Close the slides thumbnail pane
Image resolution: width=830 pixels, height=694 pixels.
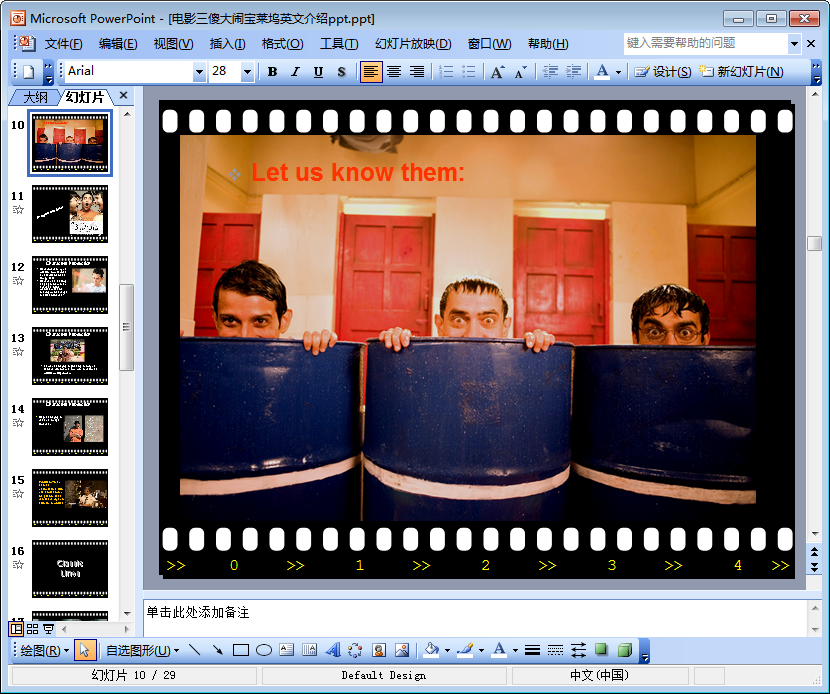click(123, 95)
